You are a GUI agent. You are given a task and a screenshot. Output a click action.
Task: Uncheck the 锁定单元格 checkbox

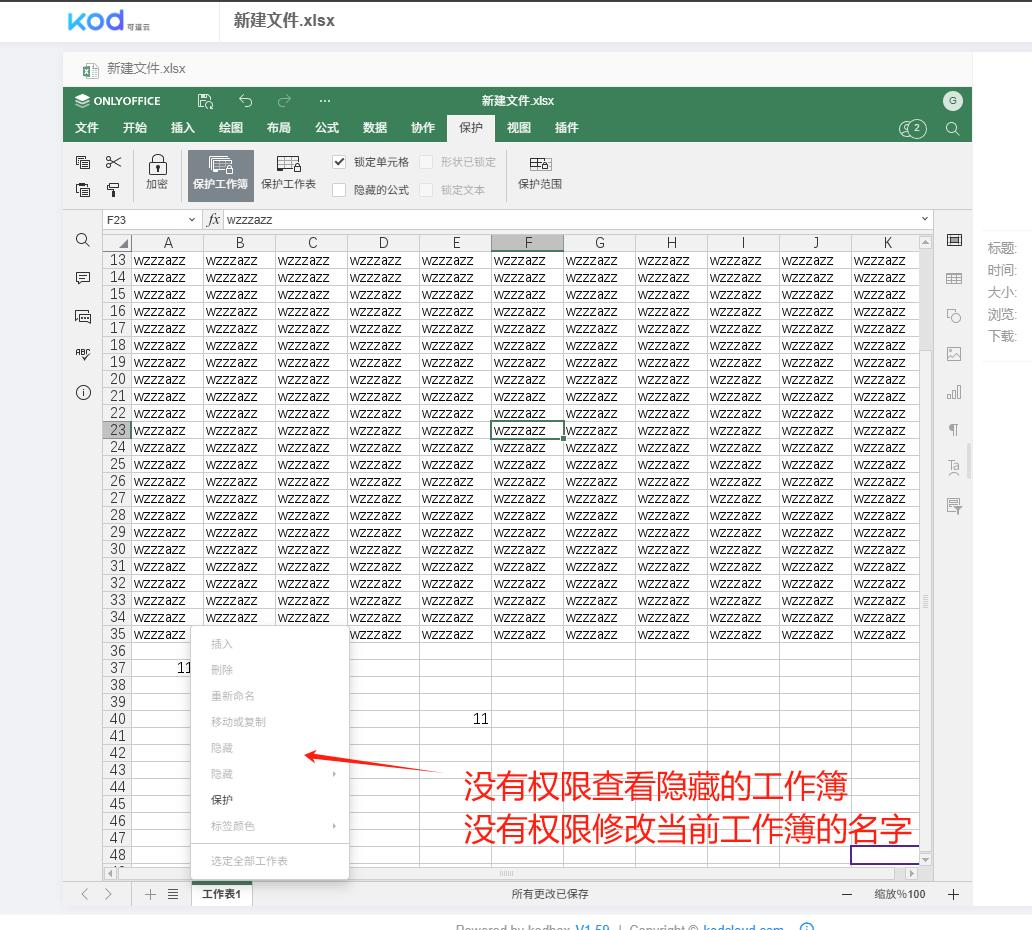coord(339,162)
